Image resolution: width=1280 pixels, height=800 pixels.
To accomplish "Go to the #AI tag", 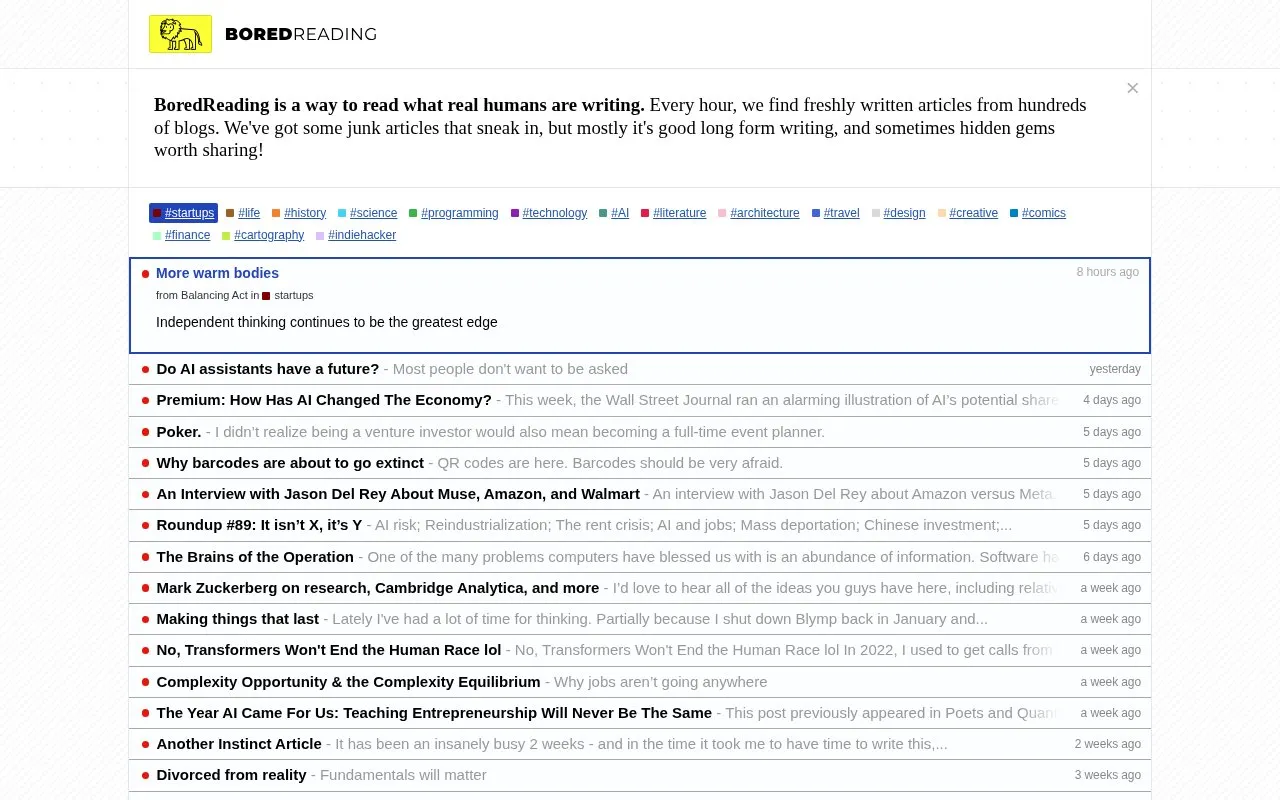I will click(613, 213).
